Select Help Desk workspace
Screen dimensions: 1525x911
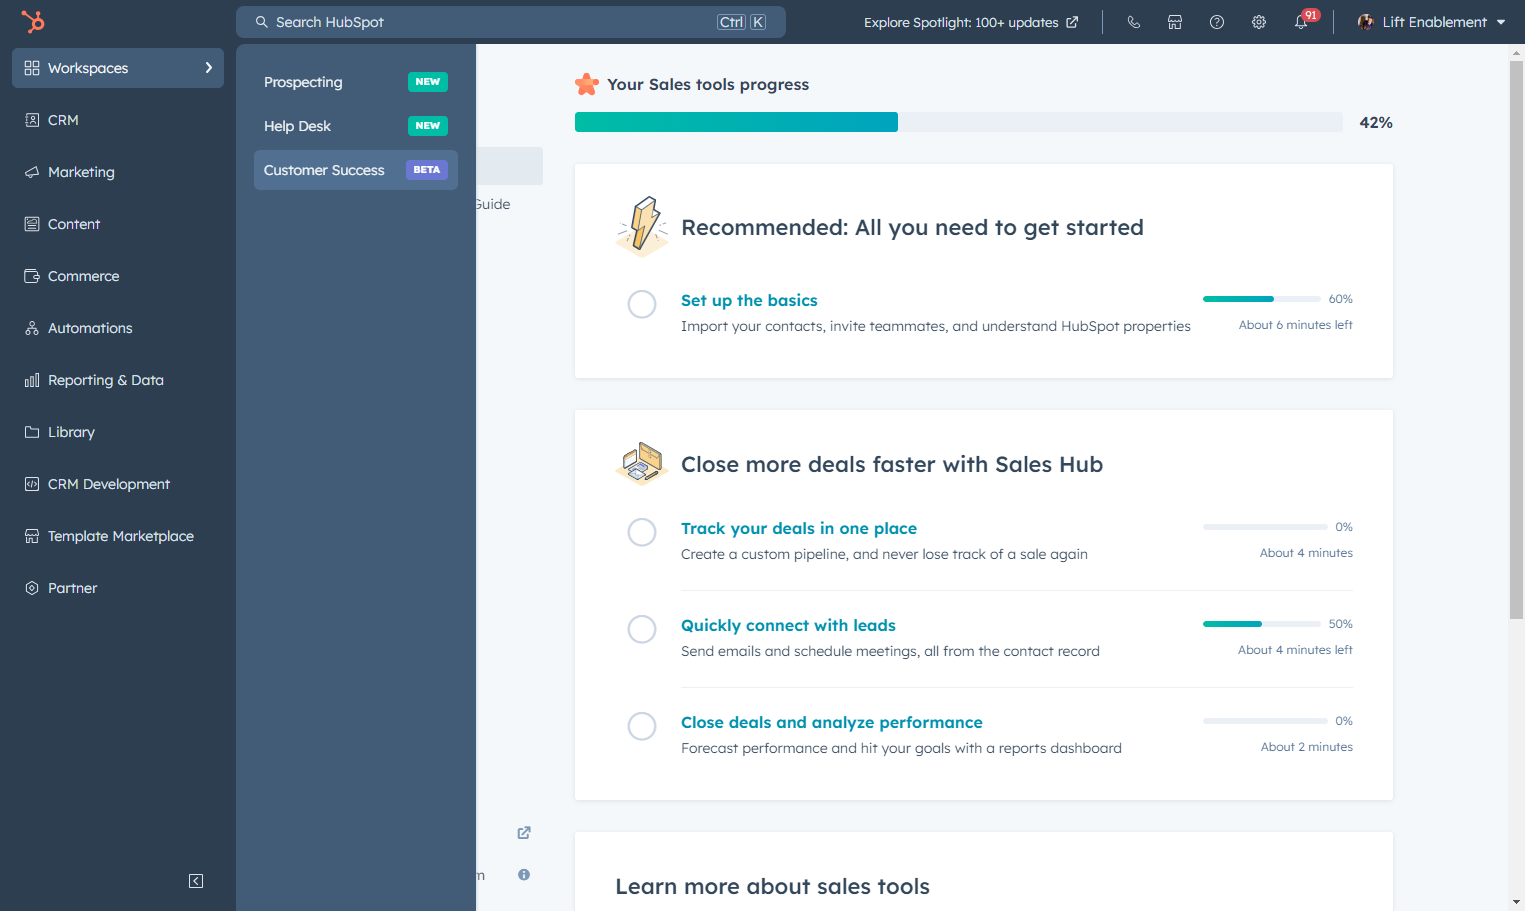pyautogui.click(x=356, y=126)
